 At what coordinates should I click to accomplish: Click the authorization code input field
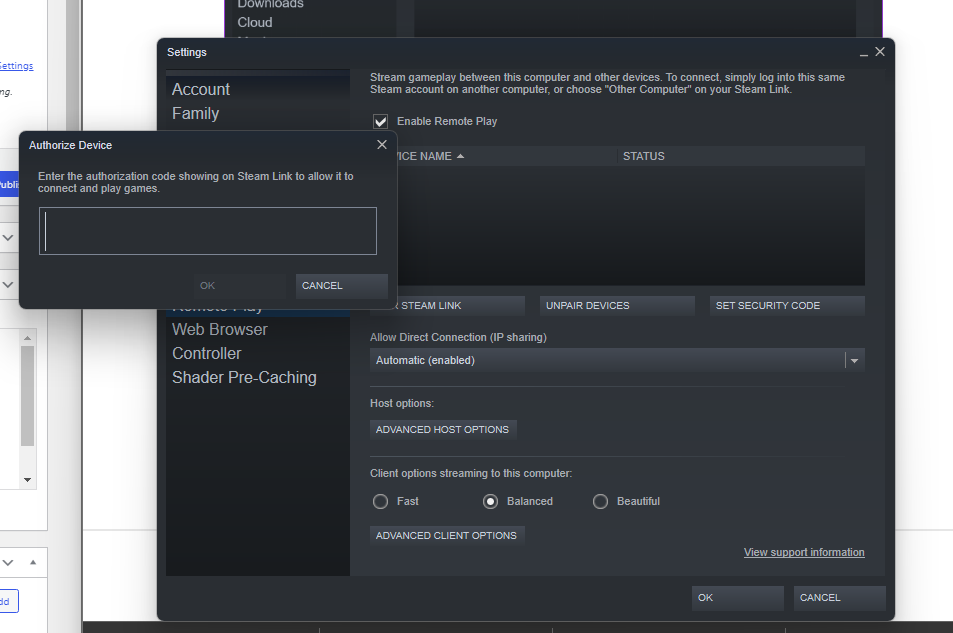pos(208,231)
